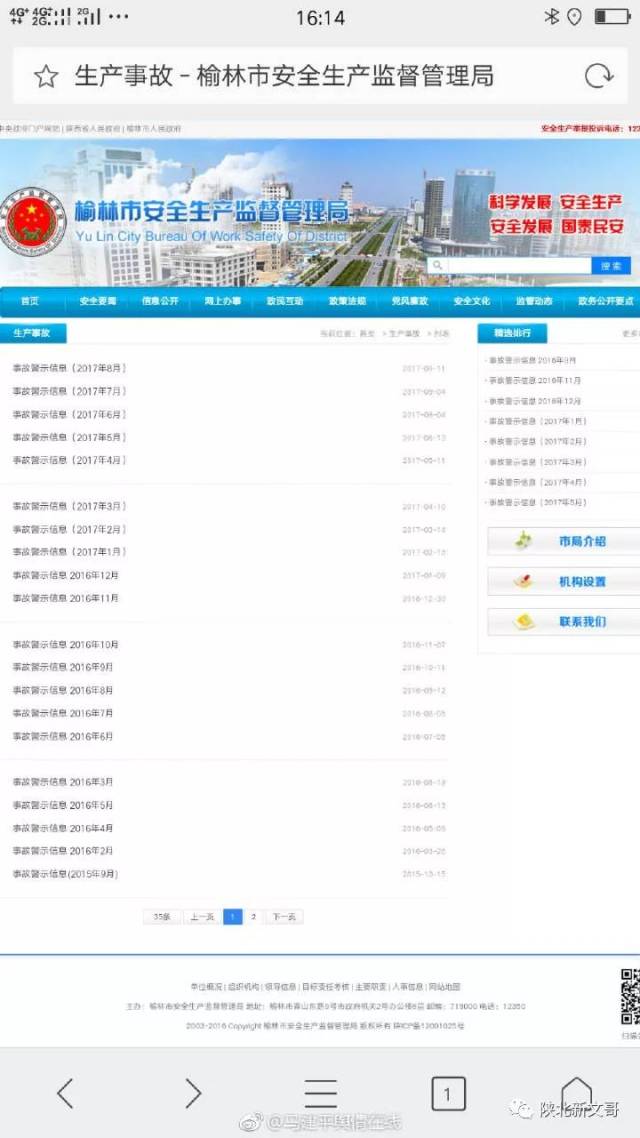Click the QR code in the footer

coord(630,996)
